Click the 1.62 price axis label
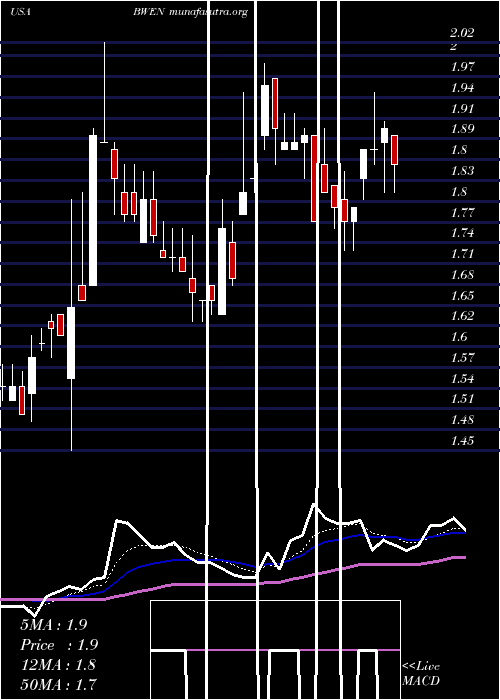 (462, 316)
